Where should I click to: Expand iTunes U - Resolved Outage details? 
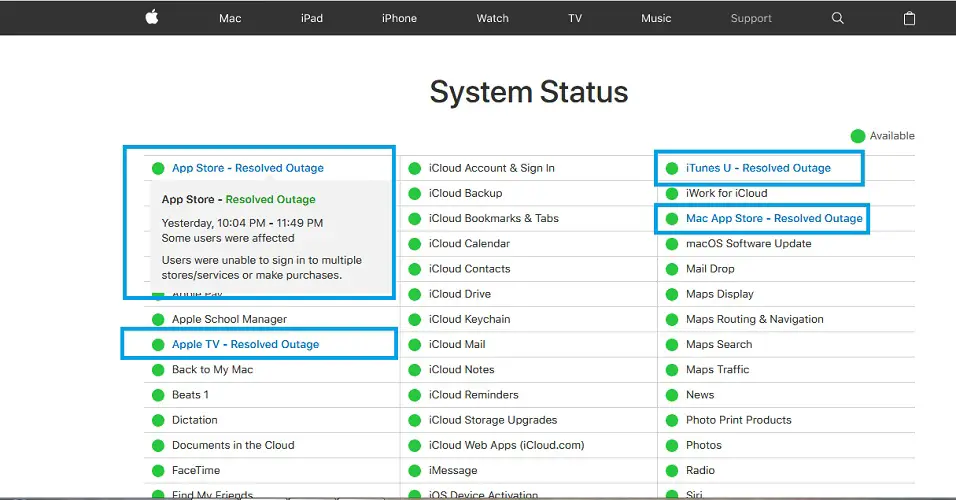pyautogui.click(x=758, y=168)
